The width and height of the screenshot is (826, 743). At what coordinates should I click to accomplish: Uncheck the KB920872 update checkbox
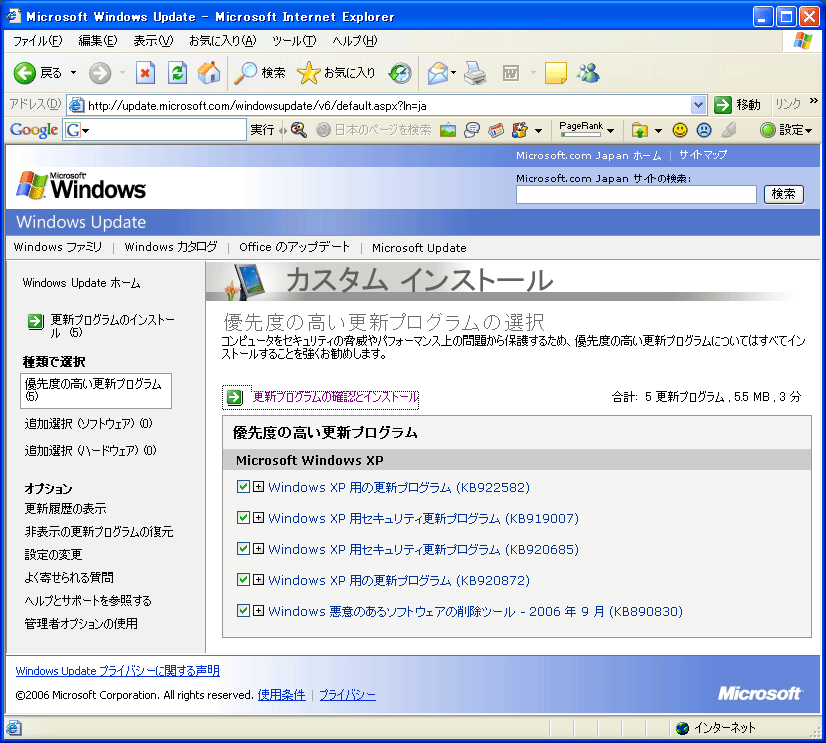243,580
